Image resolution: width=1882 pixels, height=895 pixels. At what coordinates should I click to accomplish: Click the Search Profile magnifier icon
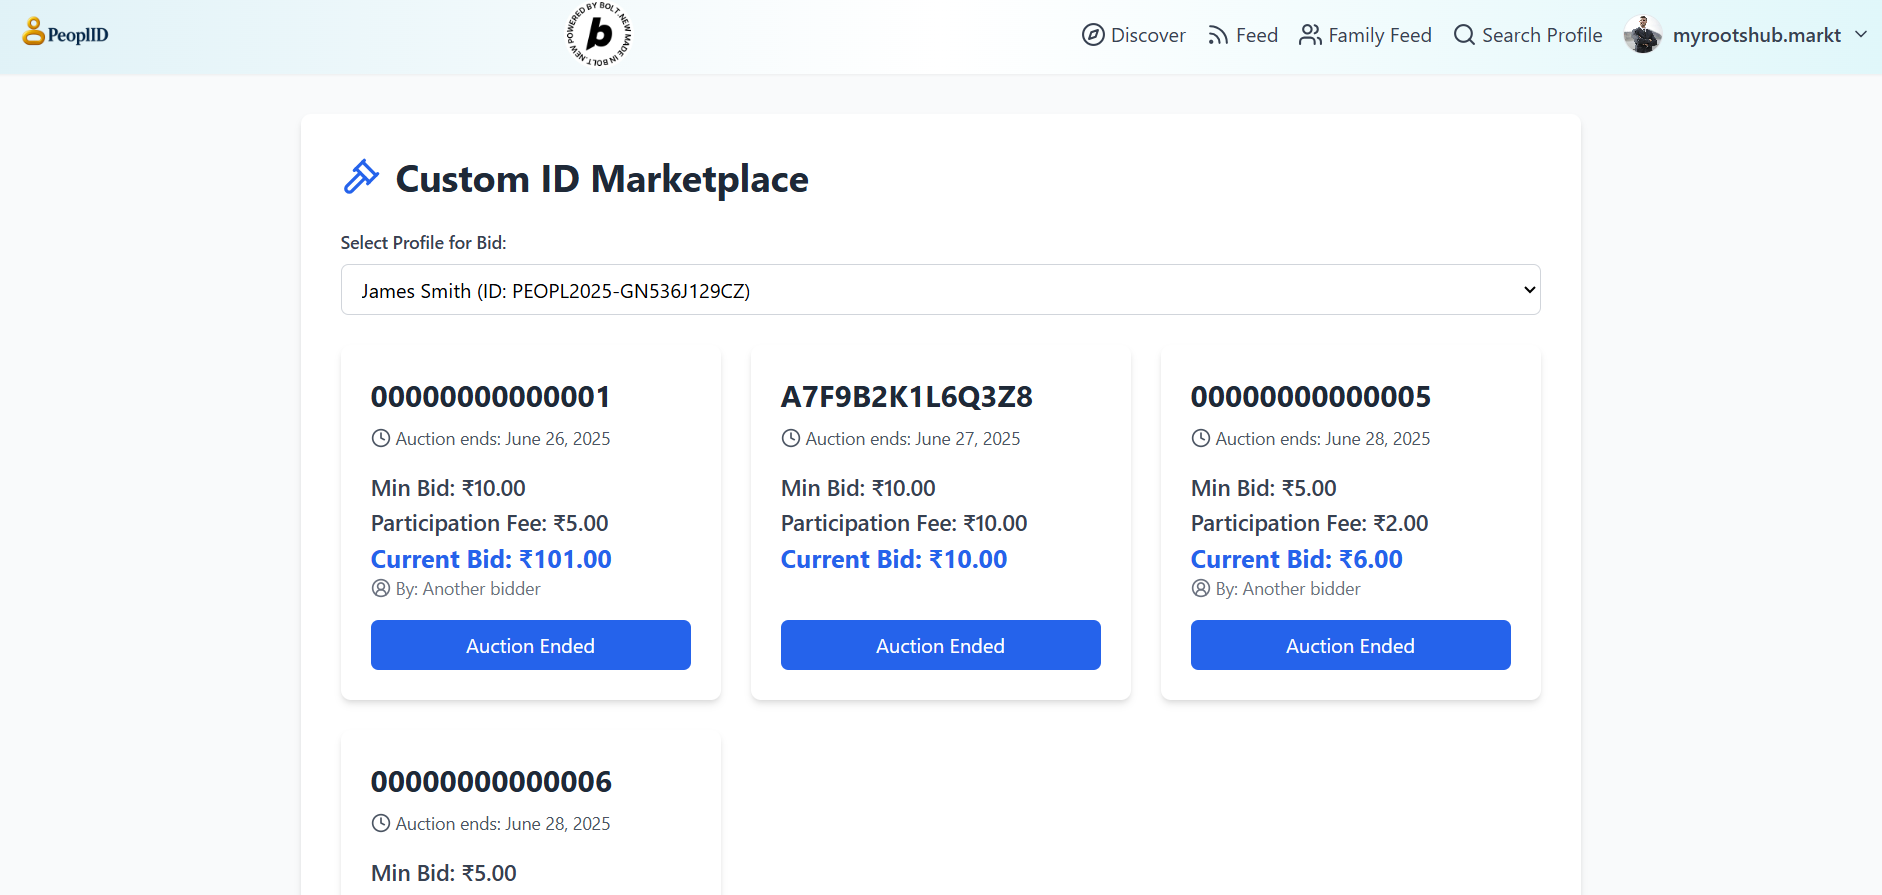pyautogui.click(x=1464, y=35)
